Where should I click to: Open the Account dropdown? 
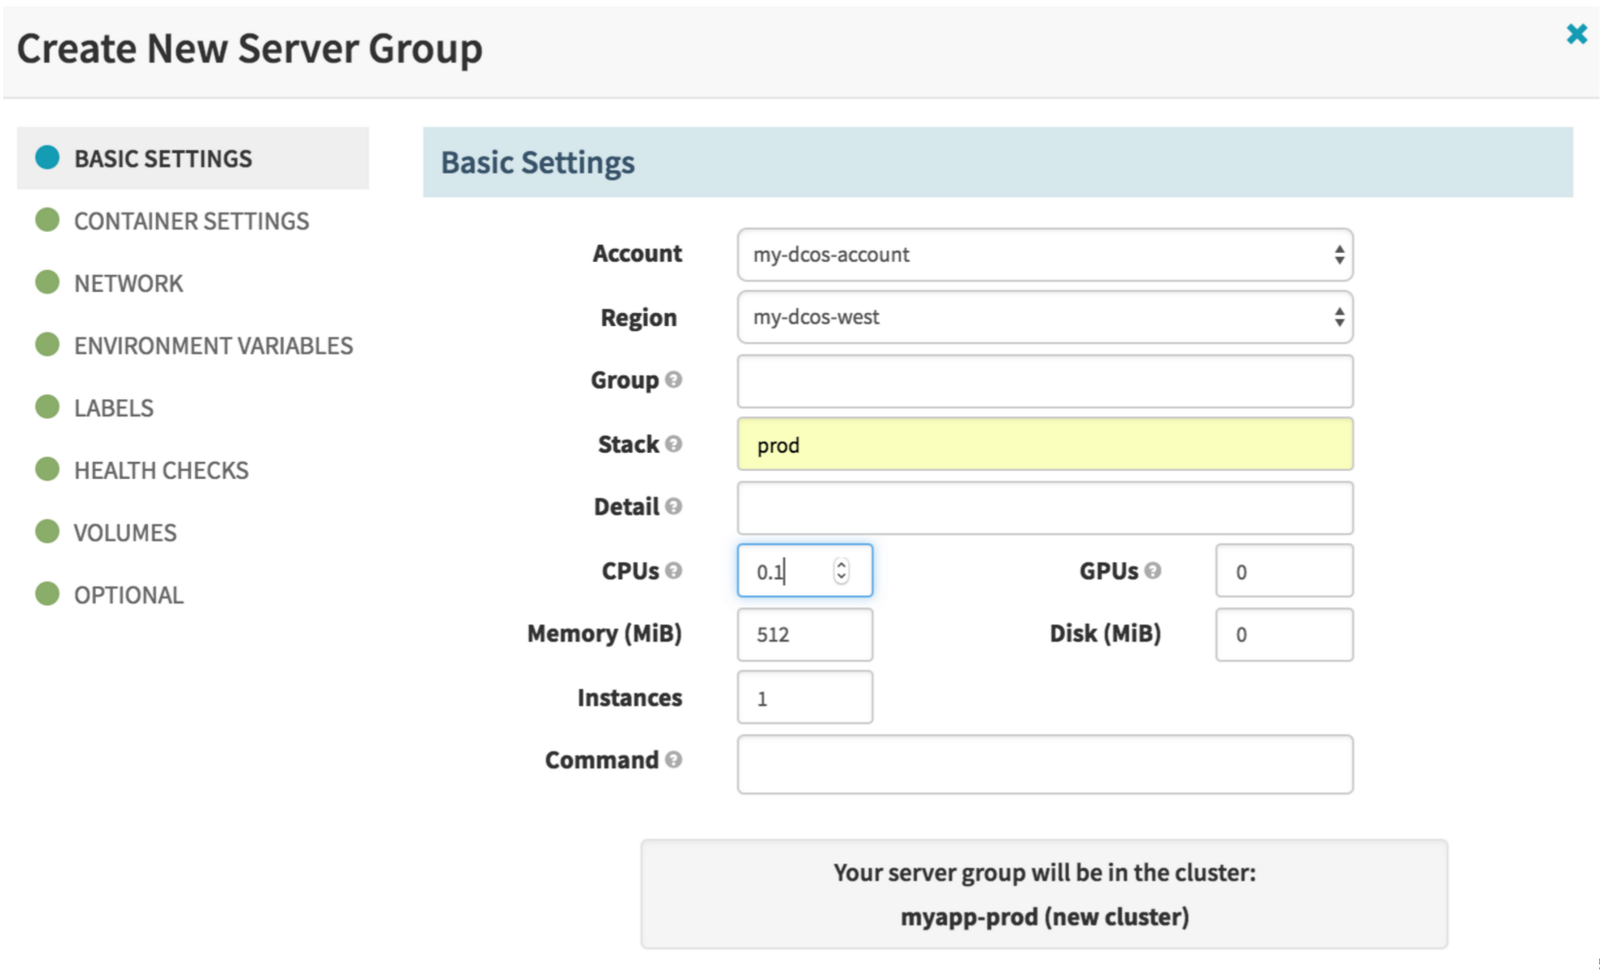pos(1044,255)
